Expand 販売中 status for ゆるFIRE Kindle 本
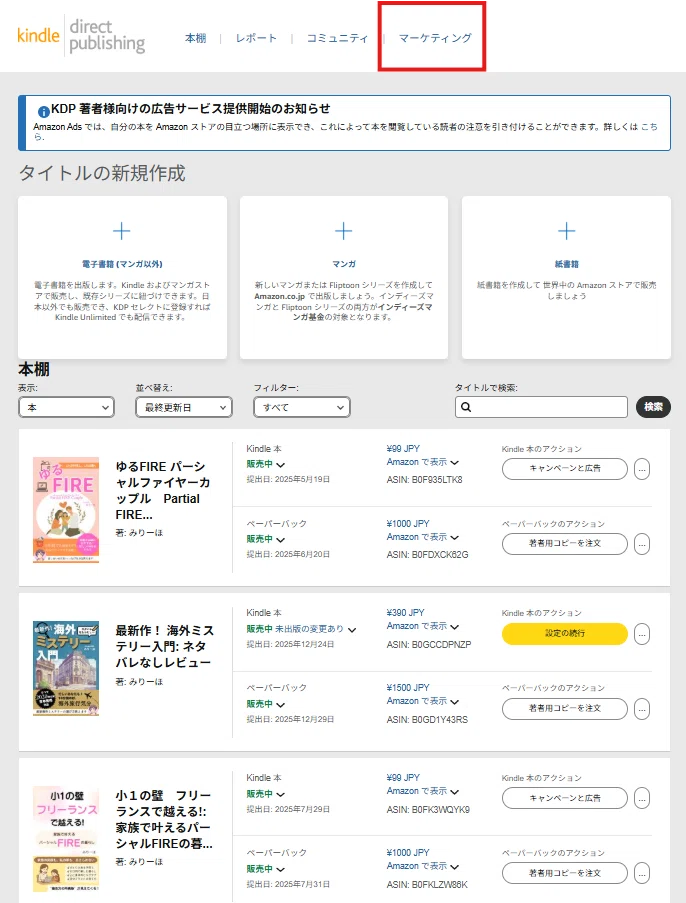Image resolution: width=686 pixels, height=903 pixels. coord(266,464)
